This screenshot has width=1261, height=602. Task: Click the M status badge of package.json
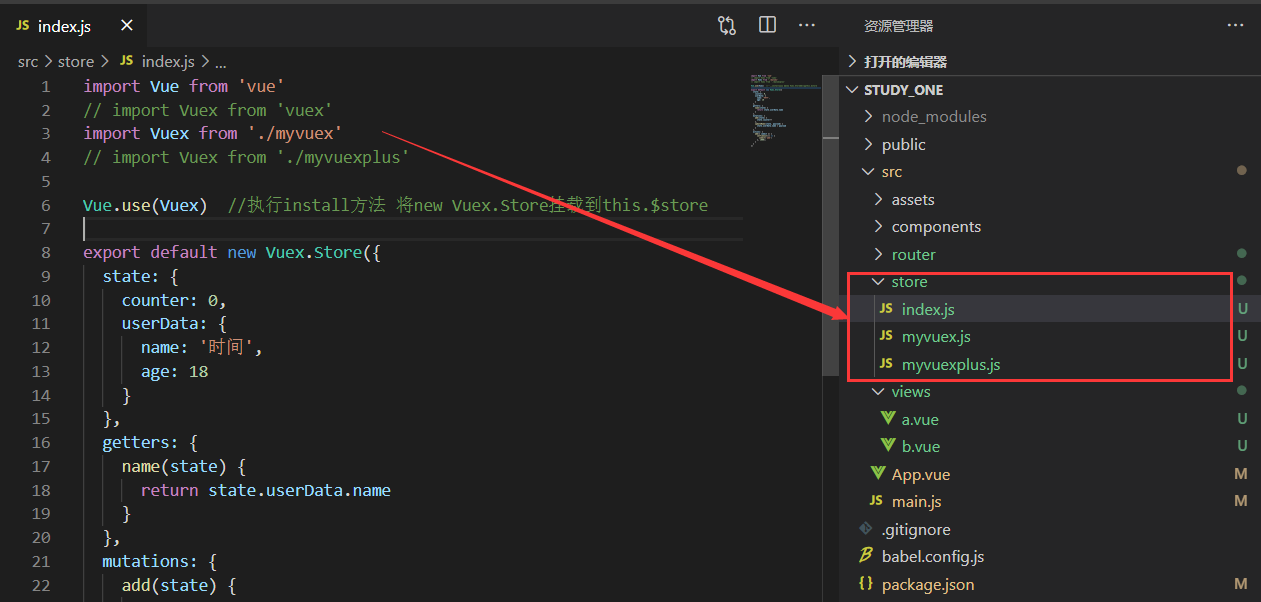(x=1241, y=584)
